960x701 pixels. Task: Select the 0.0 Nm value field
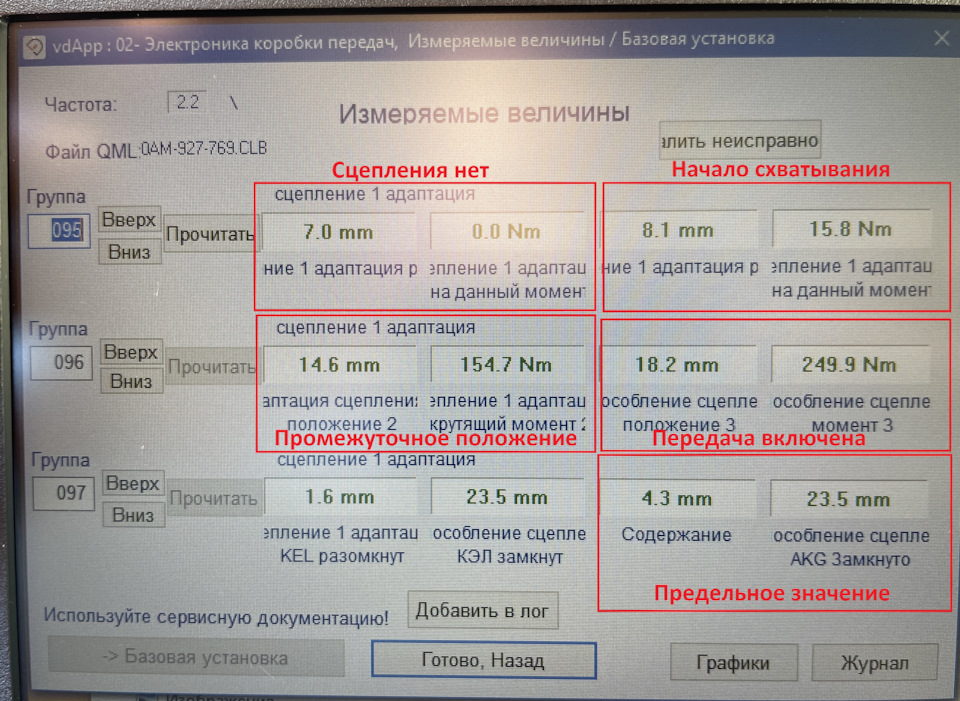[x=506, y=231]
